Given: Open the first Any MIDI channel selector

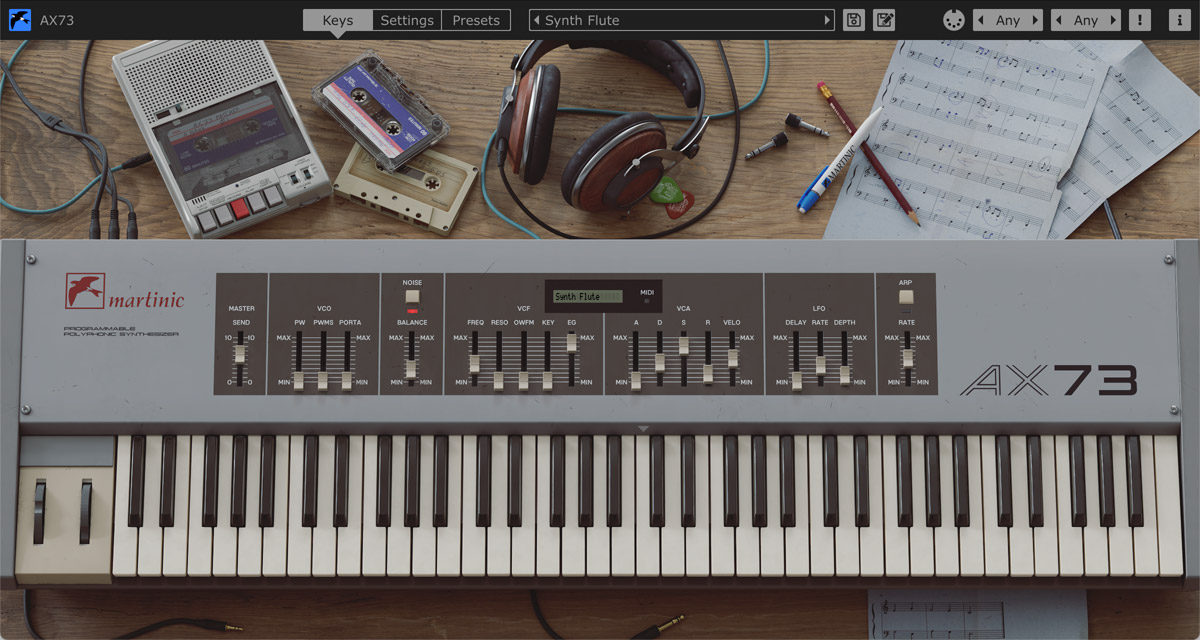Looking at the screenshot, I should tap(1008, 19).
